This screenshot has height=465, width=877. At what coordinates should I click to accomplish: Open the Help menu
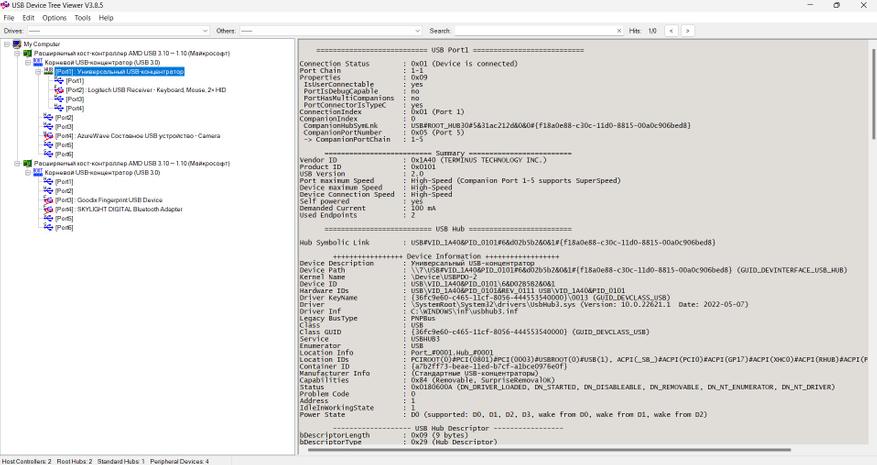click(x=106, y=18)
